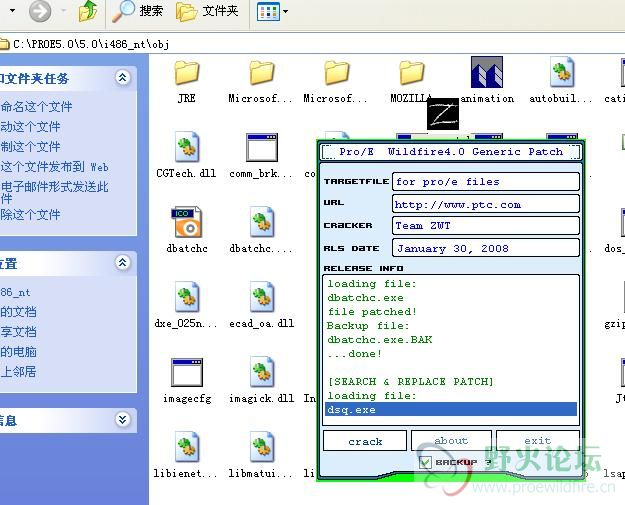625x505 pixels.
Task: Click the about button
Action: coord(451,440)
